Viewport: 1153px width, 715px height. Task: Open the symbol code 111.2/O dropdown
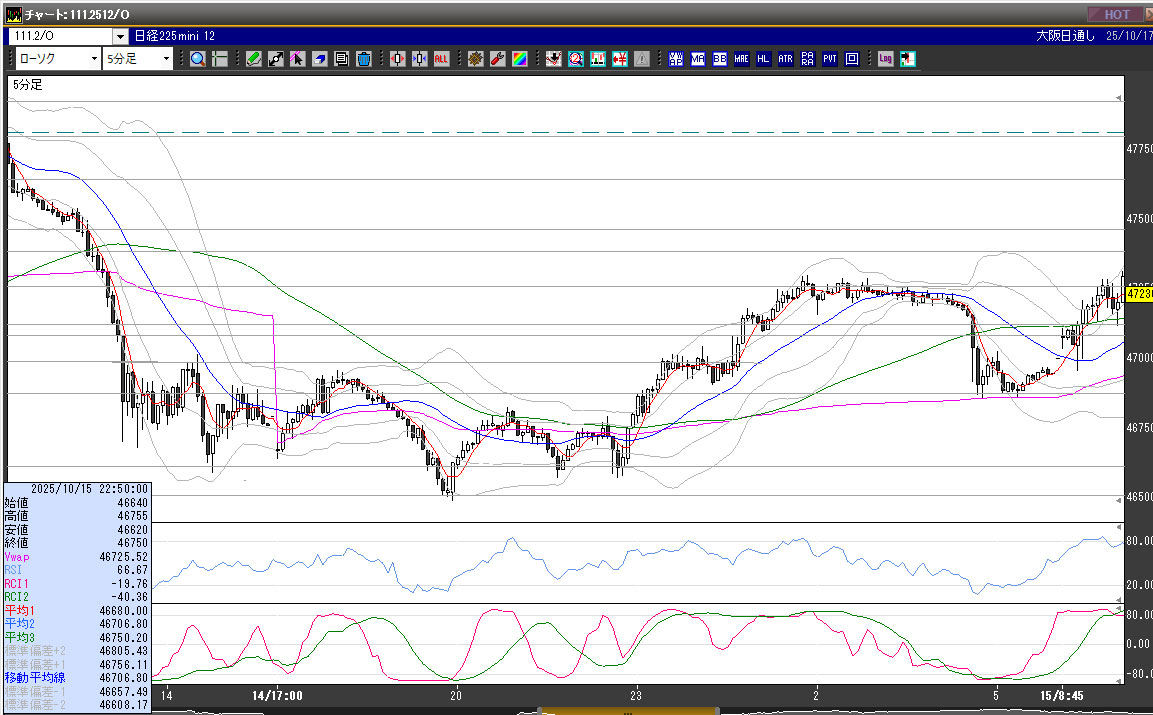119,37
